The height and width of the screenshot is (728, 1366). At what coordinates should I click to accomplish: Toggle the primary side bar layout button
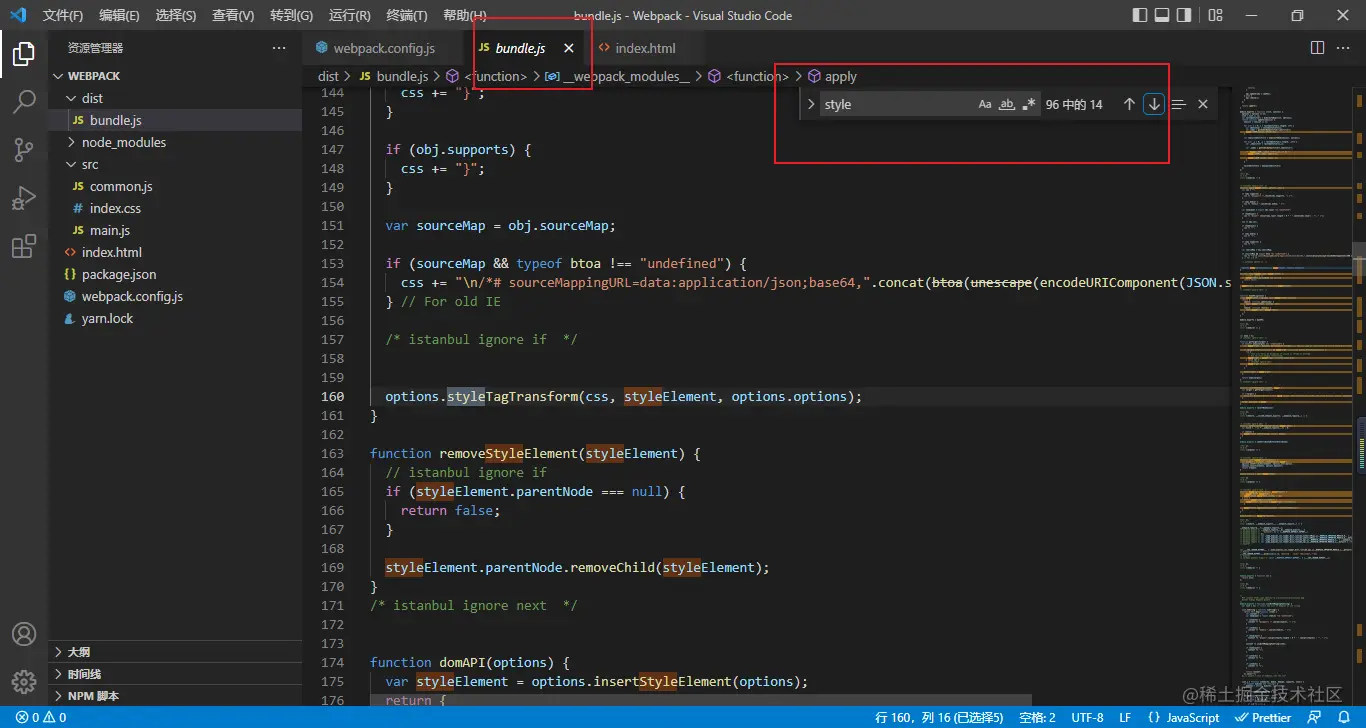pyautogui.click(x=1140, y=15)
